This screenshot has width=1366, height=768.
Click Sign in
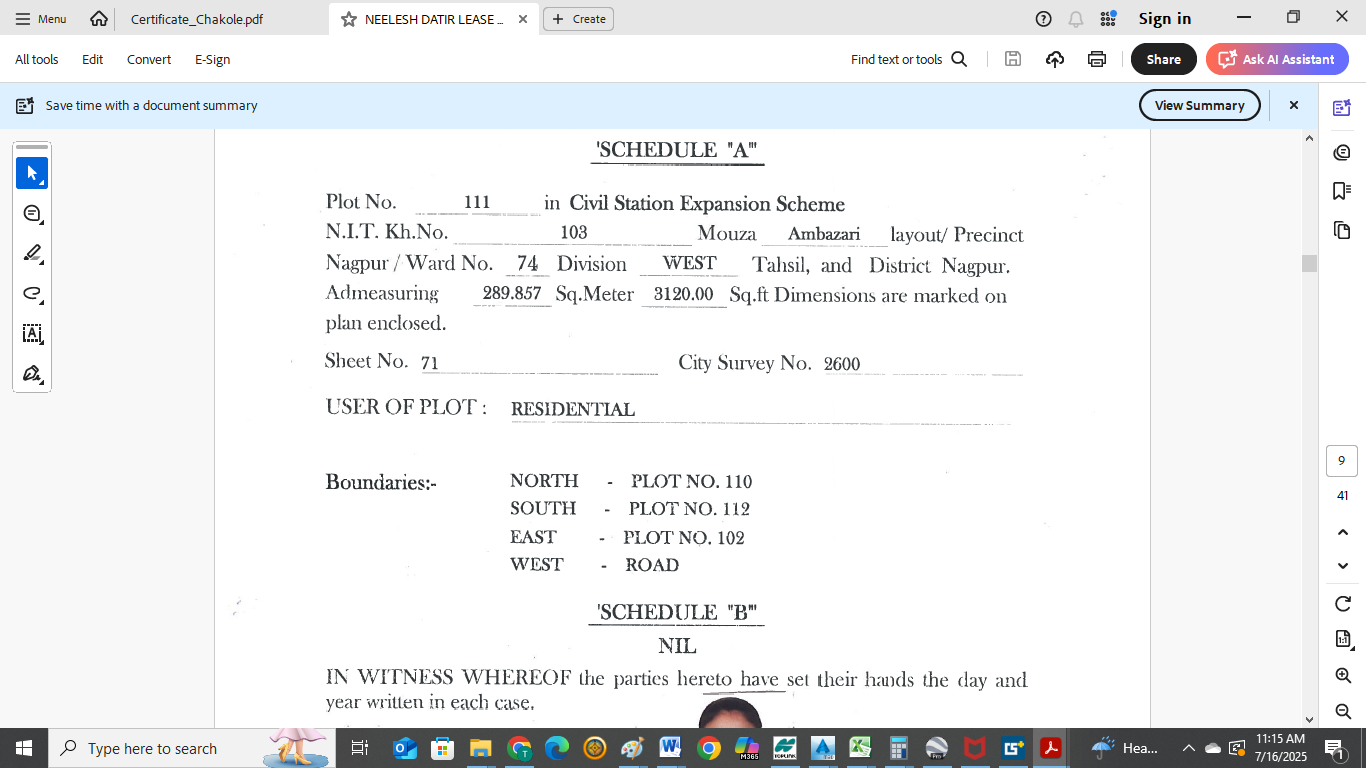coord(1165,19)
